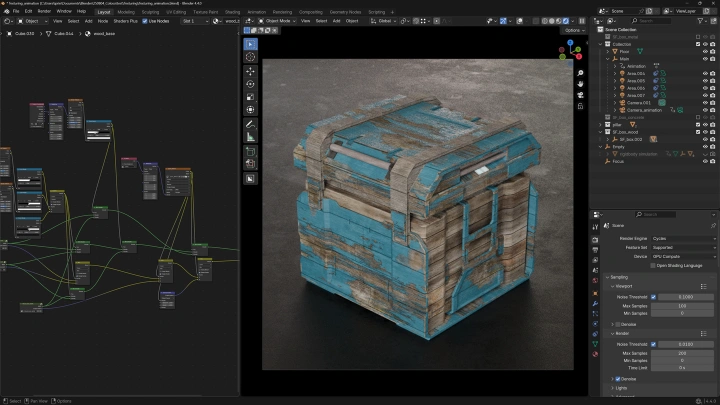The height and width of the screenshot is (405, 720).
Task: Open the Render Engine dropdown showing Cycles
Action: point(683,238)
